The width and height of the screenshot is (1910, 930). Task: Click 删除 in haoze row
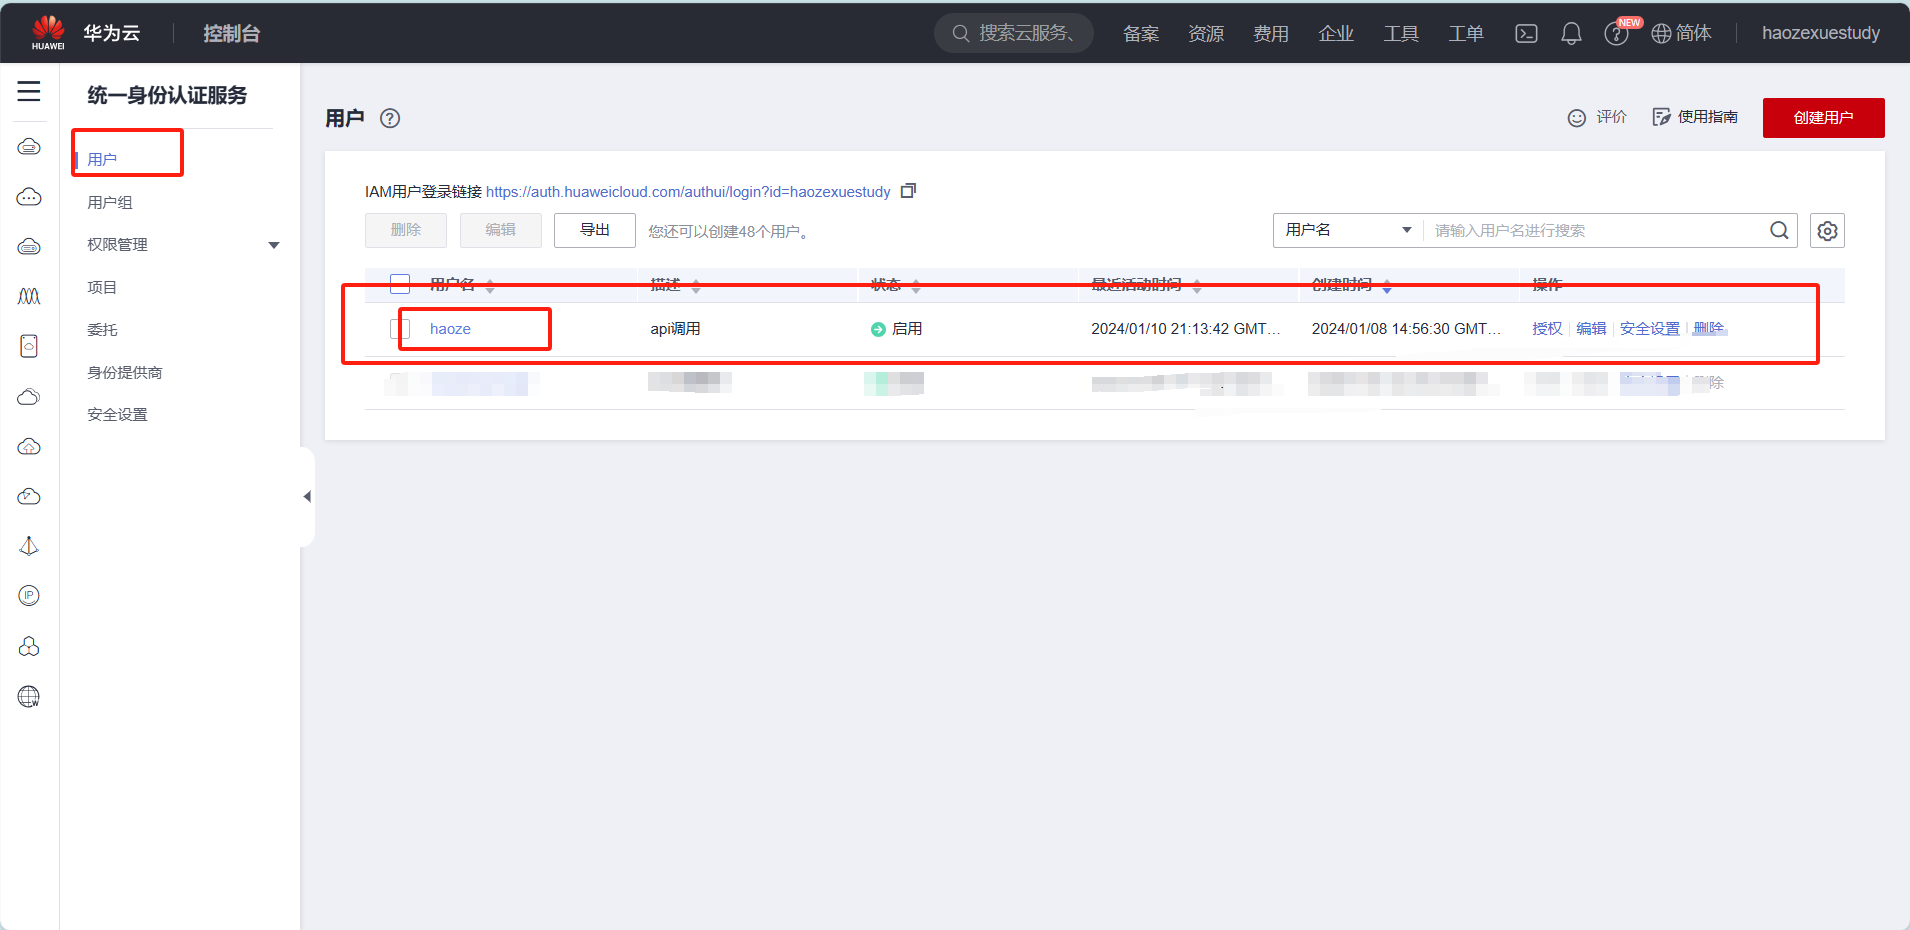(x=1709, y=329)
